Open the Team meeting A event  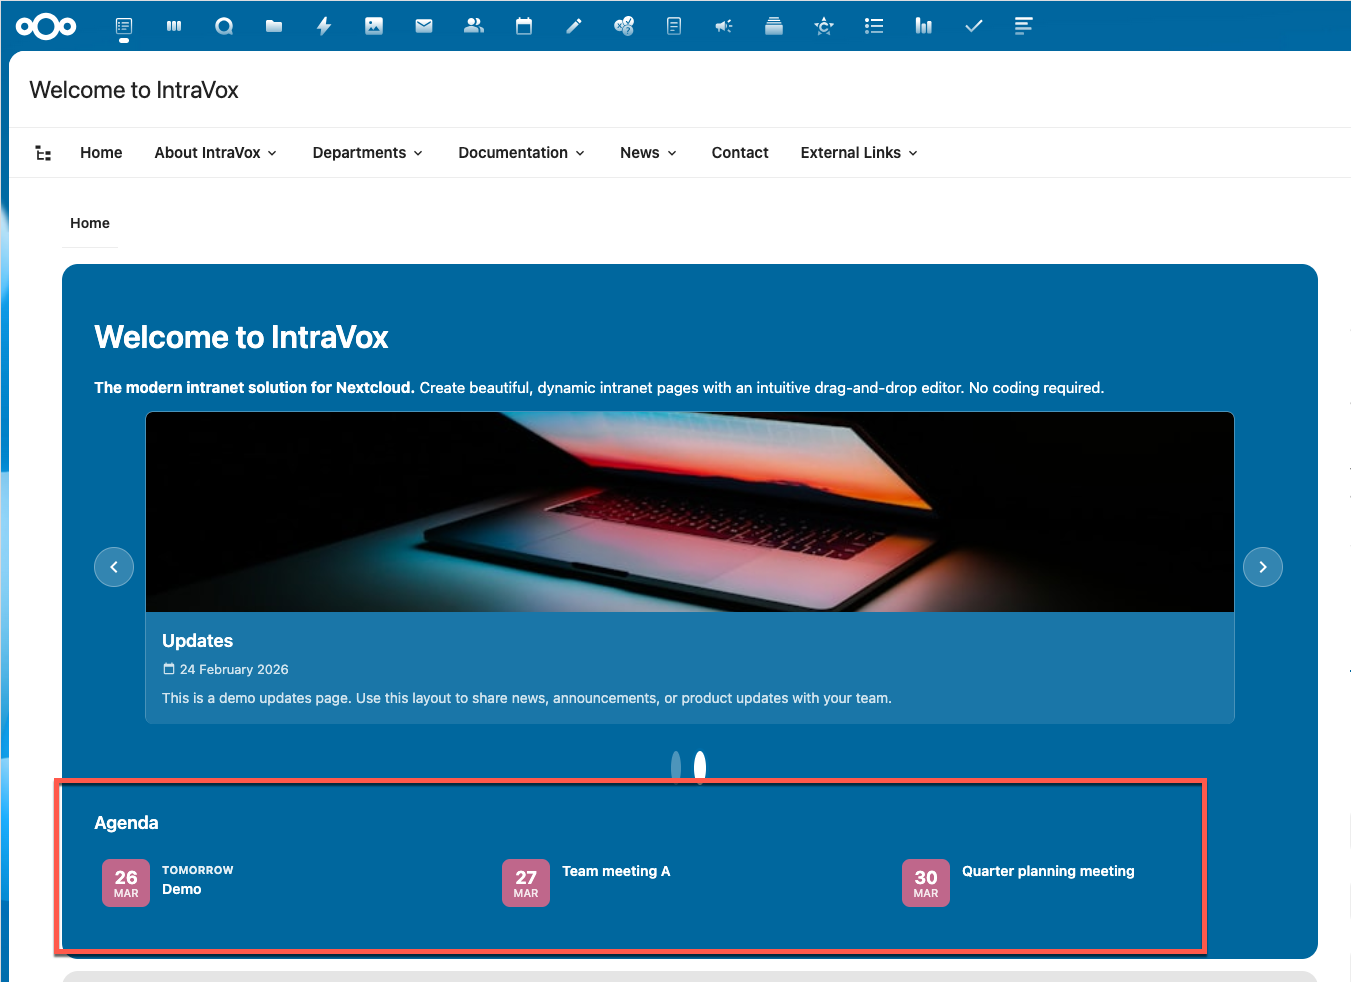(616, 871)
